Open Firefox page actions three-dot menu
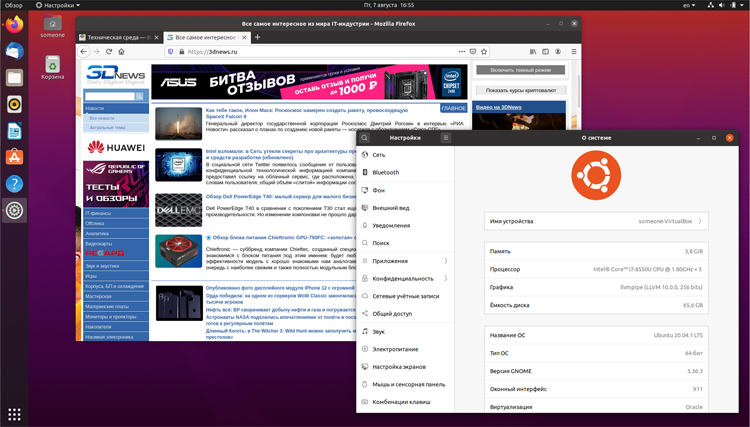The image size is (750, 427). click(462, 52)
